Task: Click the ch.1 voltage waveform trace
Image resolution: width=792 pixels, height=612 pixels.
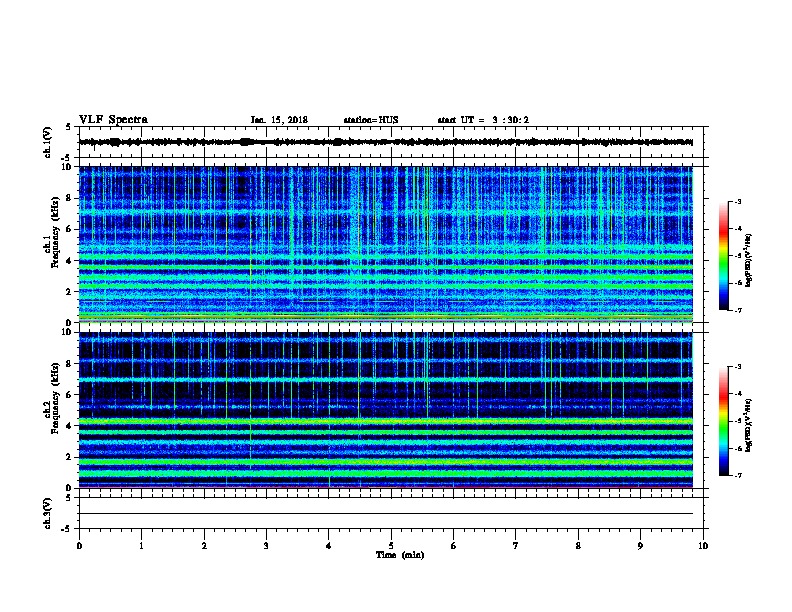Action: (386, 142)
